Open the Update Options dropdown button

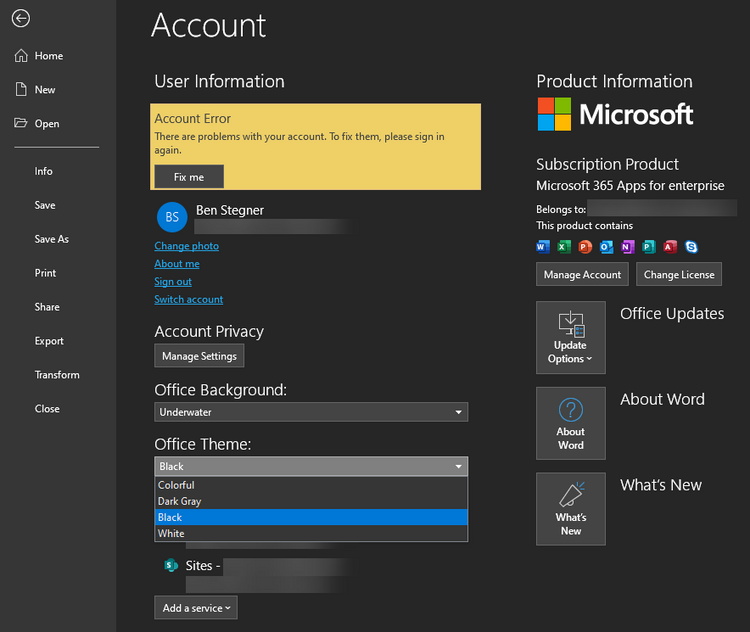[x=571, y=337]
